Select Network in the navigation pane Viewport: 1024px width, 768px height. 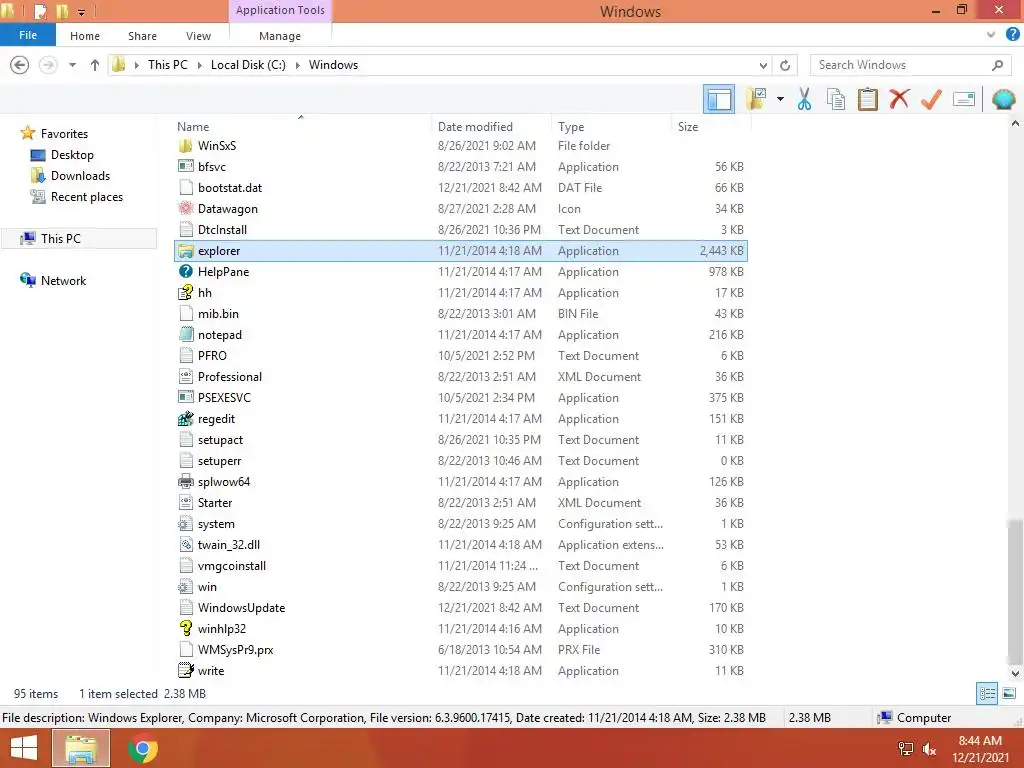point(63,281)
